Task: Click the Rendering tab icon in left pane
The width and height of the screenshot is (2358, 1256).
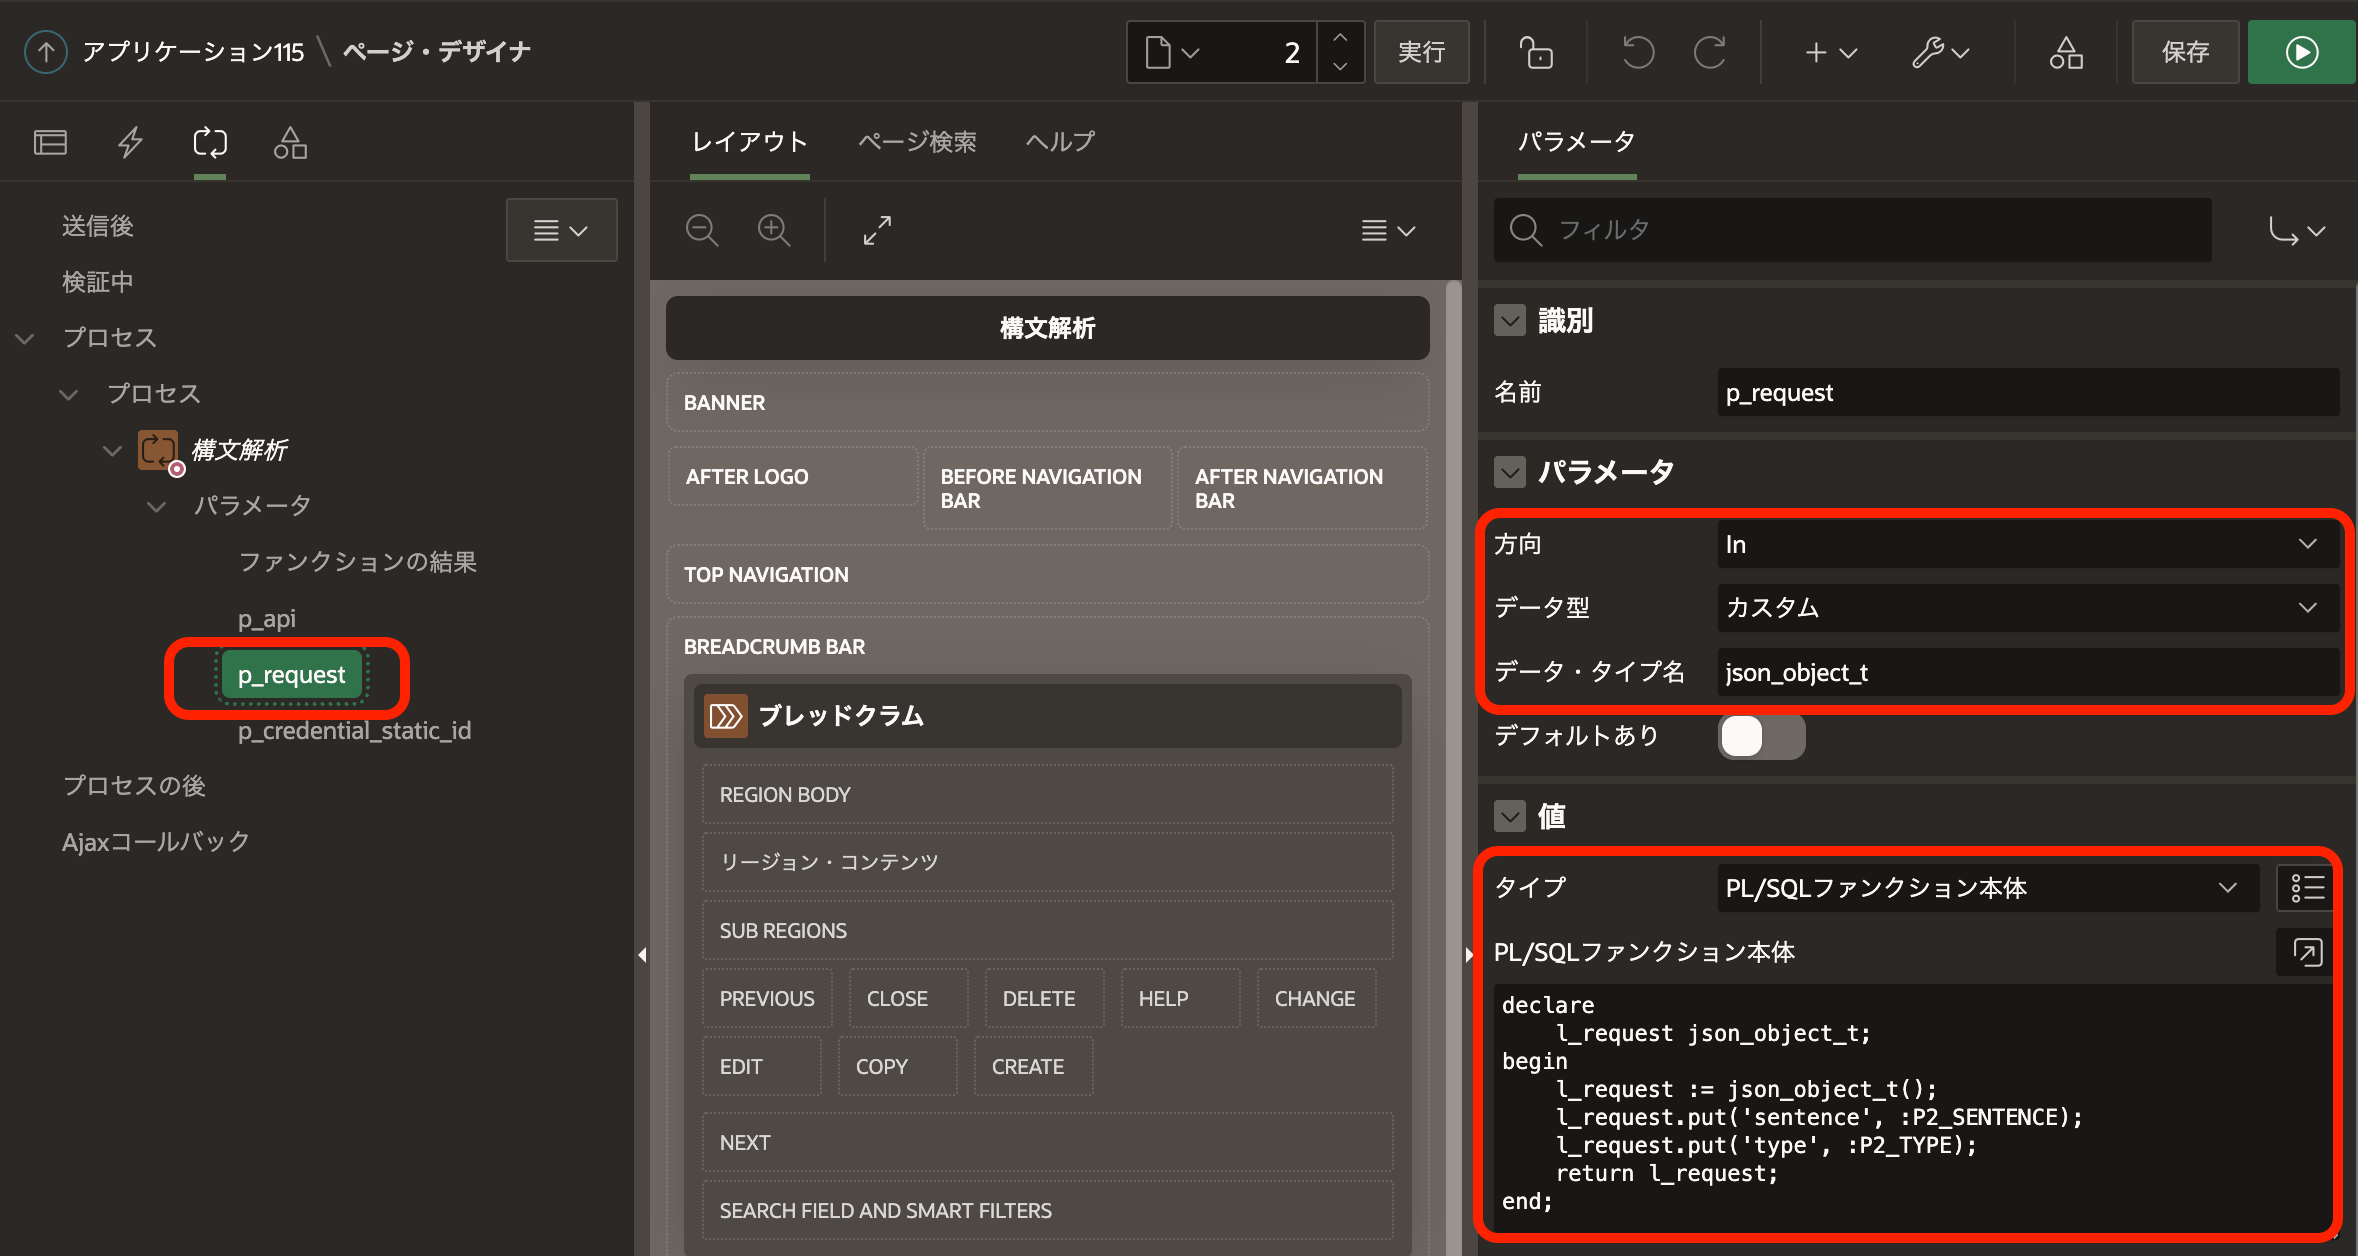Action: [50, 143]
